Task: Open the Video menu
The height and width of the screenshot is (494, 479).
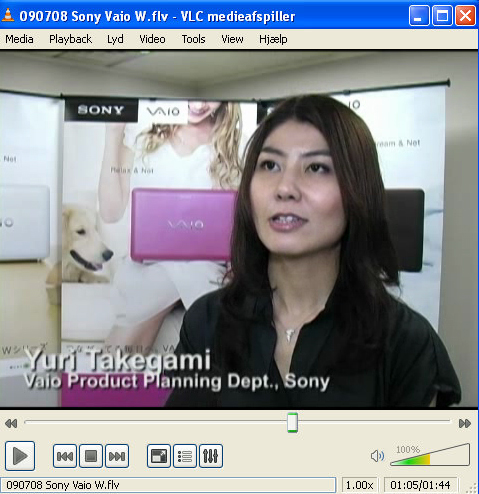Action: tap(152, 39)
